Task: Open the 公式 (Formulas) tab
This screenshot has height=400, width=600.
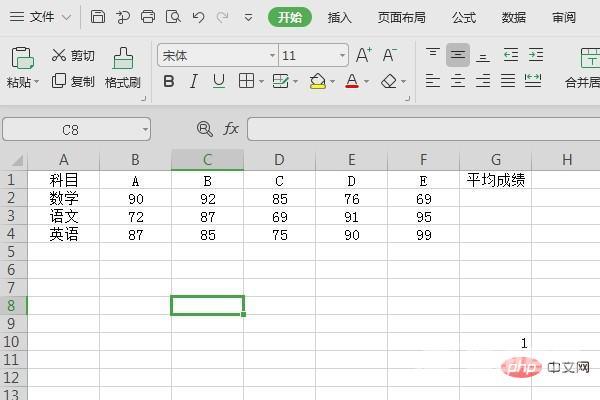Action: point(464,17)
